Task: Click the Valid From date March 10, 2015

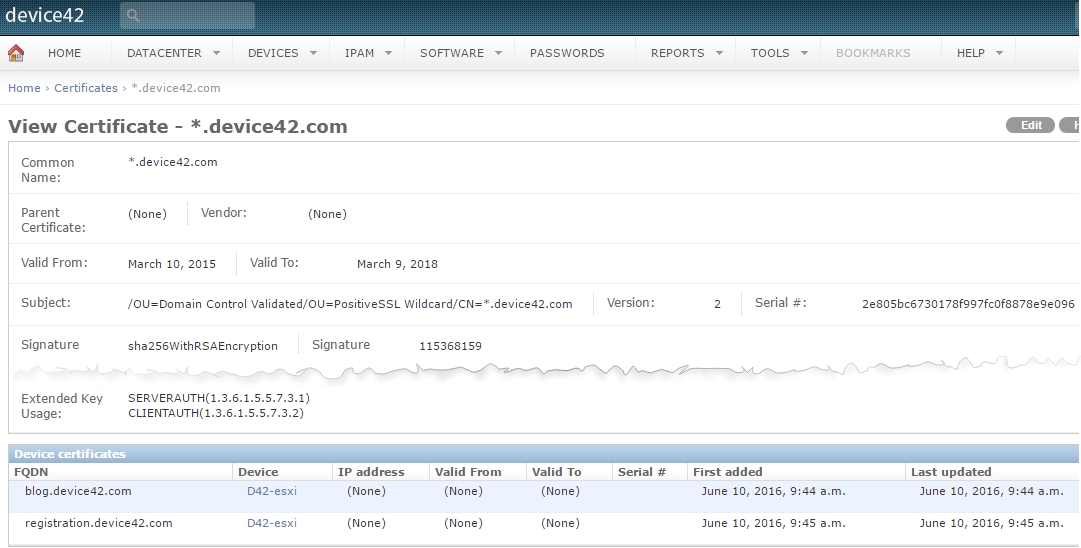Action: click(172, 264)
